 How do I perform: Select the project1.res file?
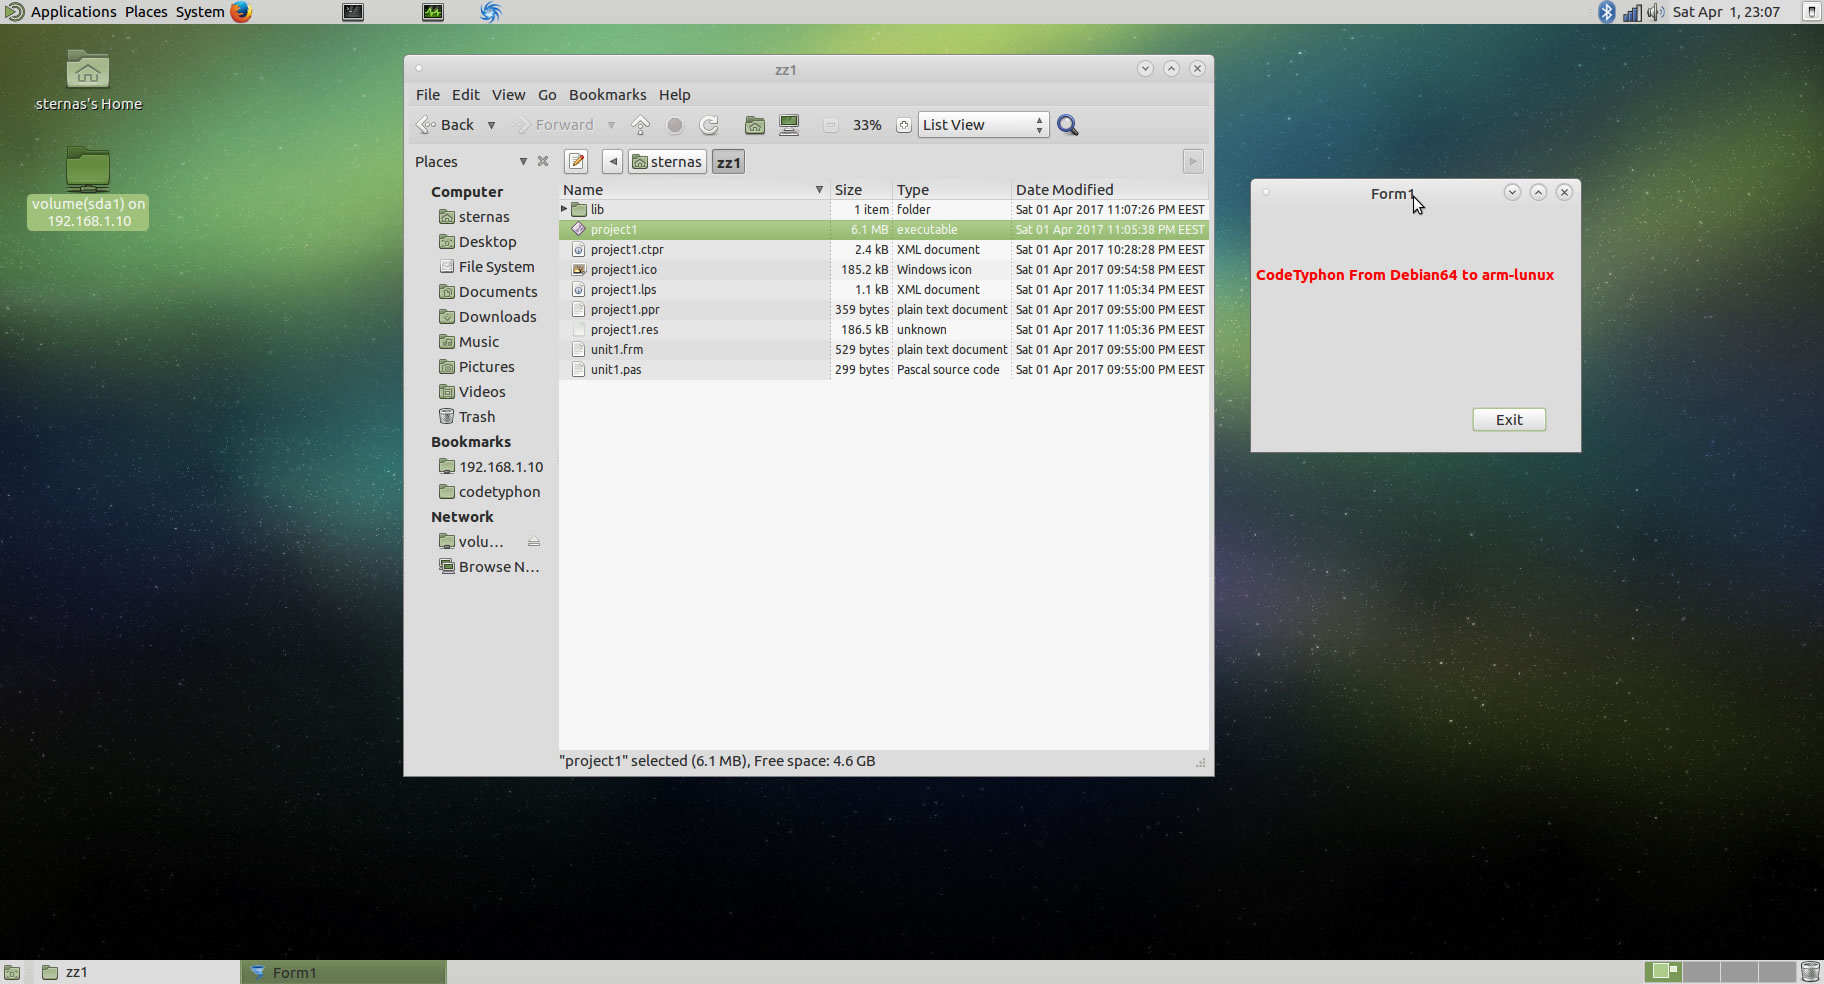click(883, 329)
